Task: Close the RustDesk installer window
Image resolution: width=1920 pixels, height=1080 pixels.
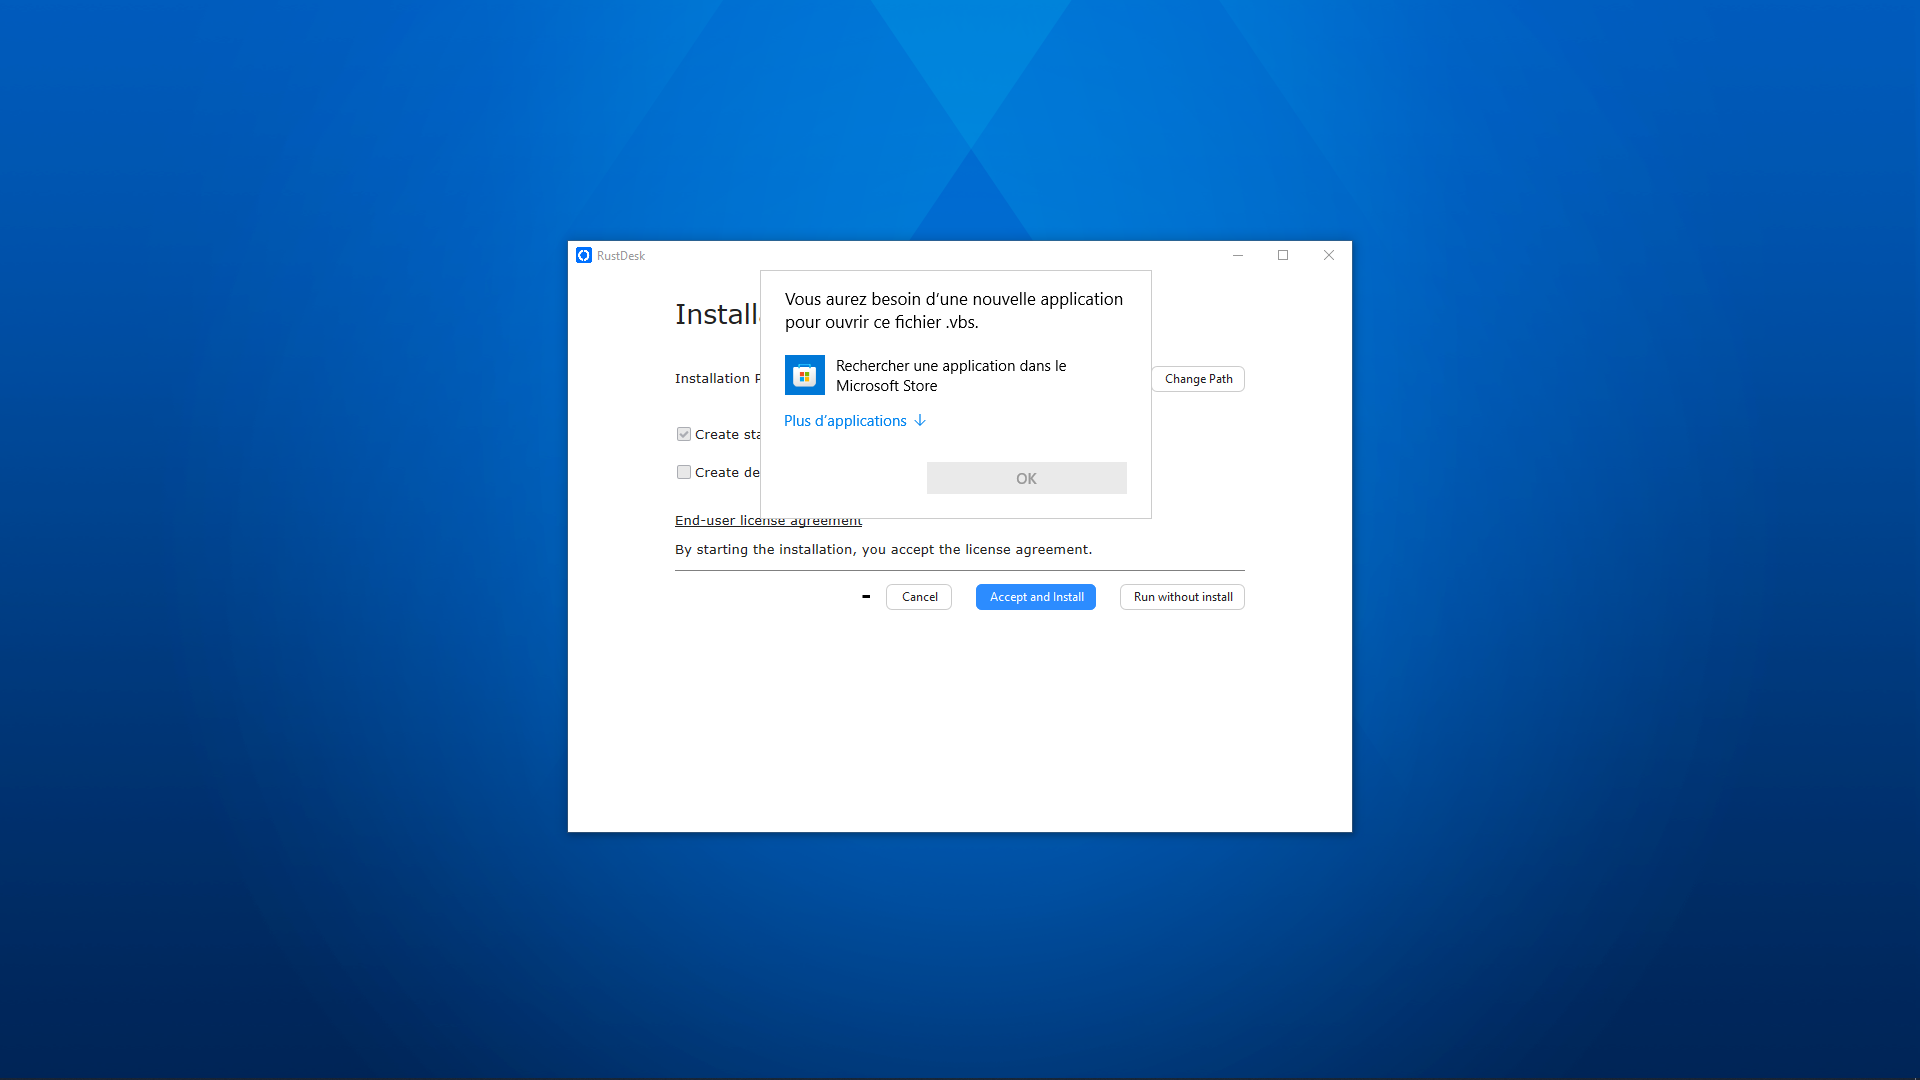Action: click(x=1328, y=255)
